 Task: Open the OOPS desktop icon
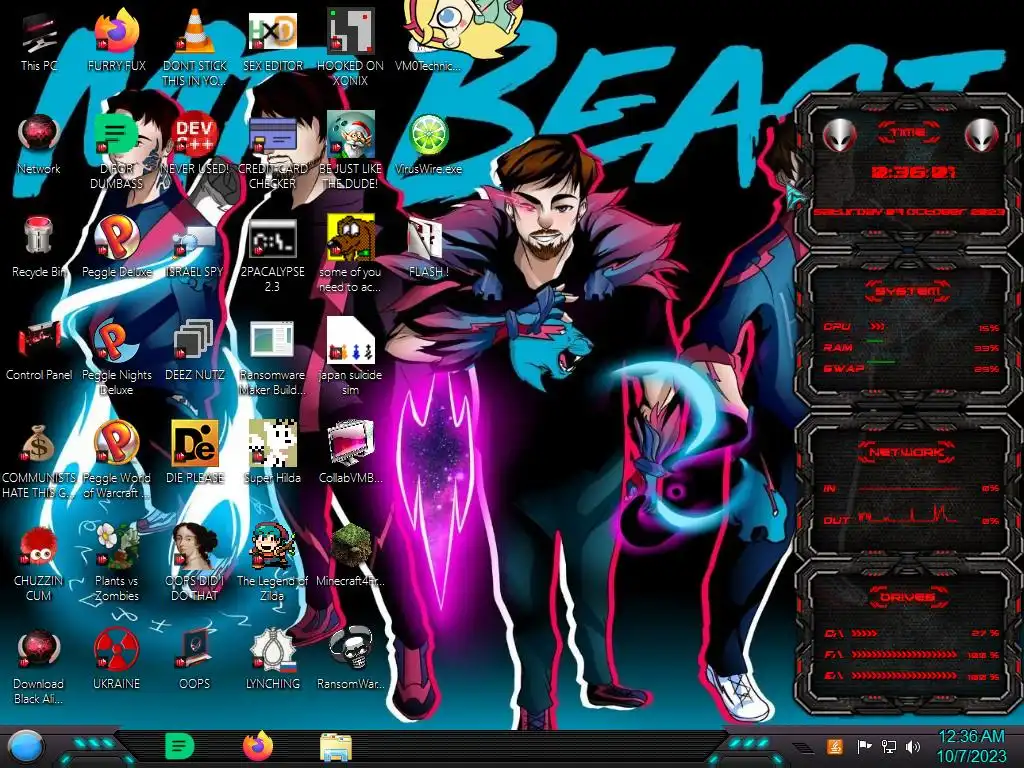(x=194, y=650)
